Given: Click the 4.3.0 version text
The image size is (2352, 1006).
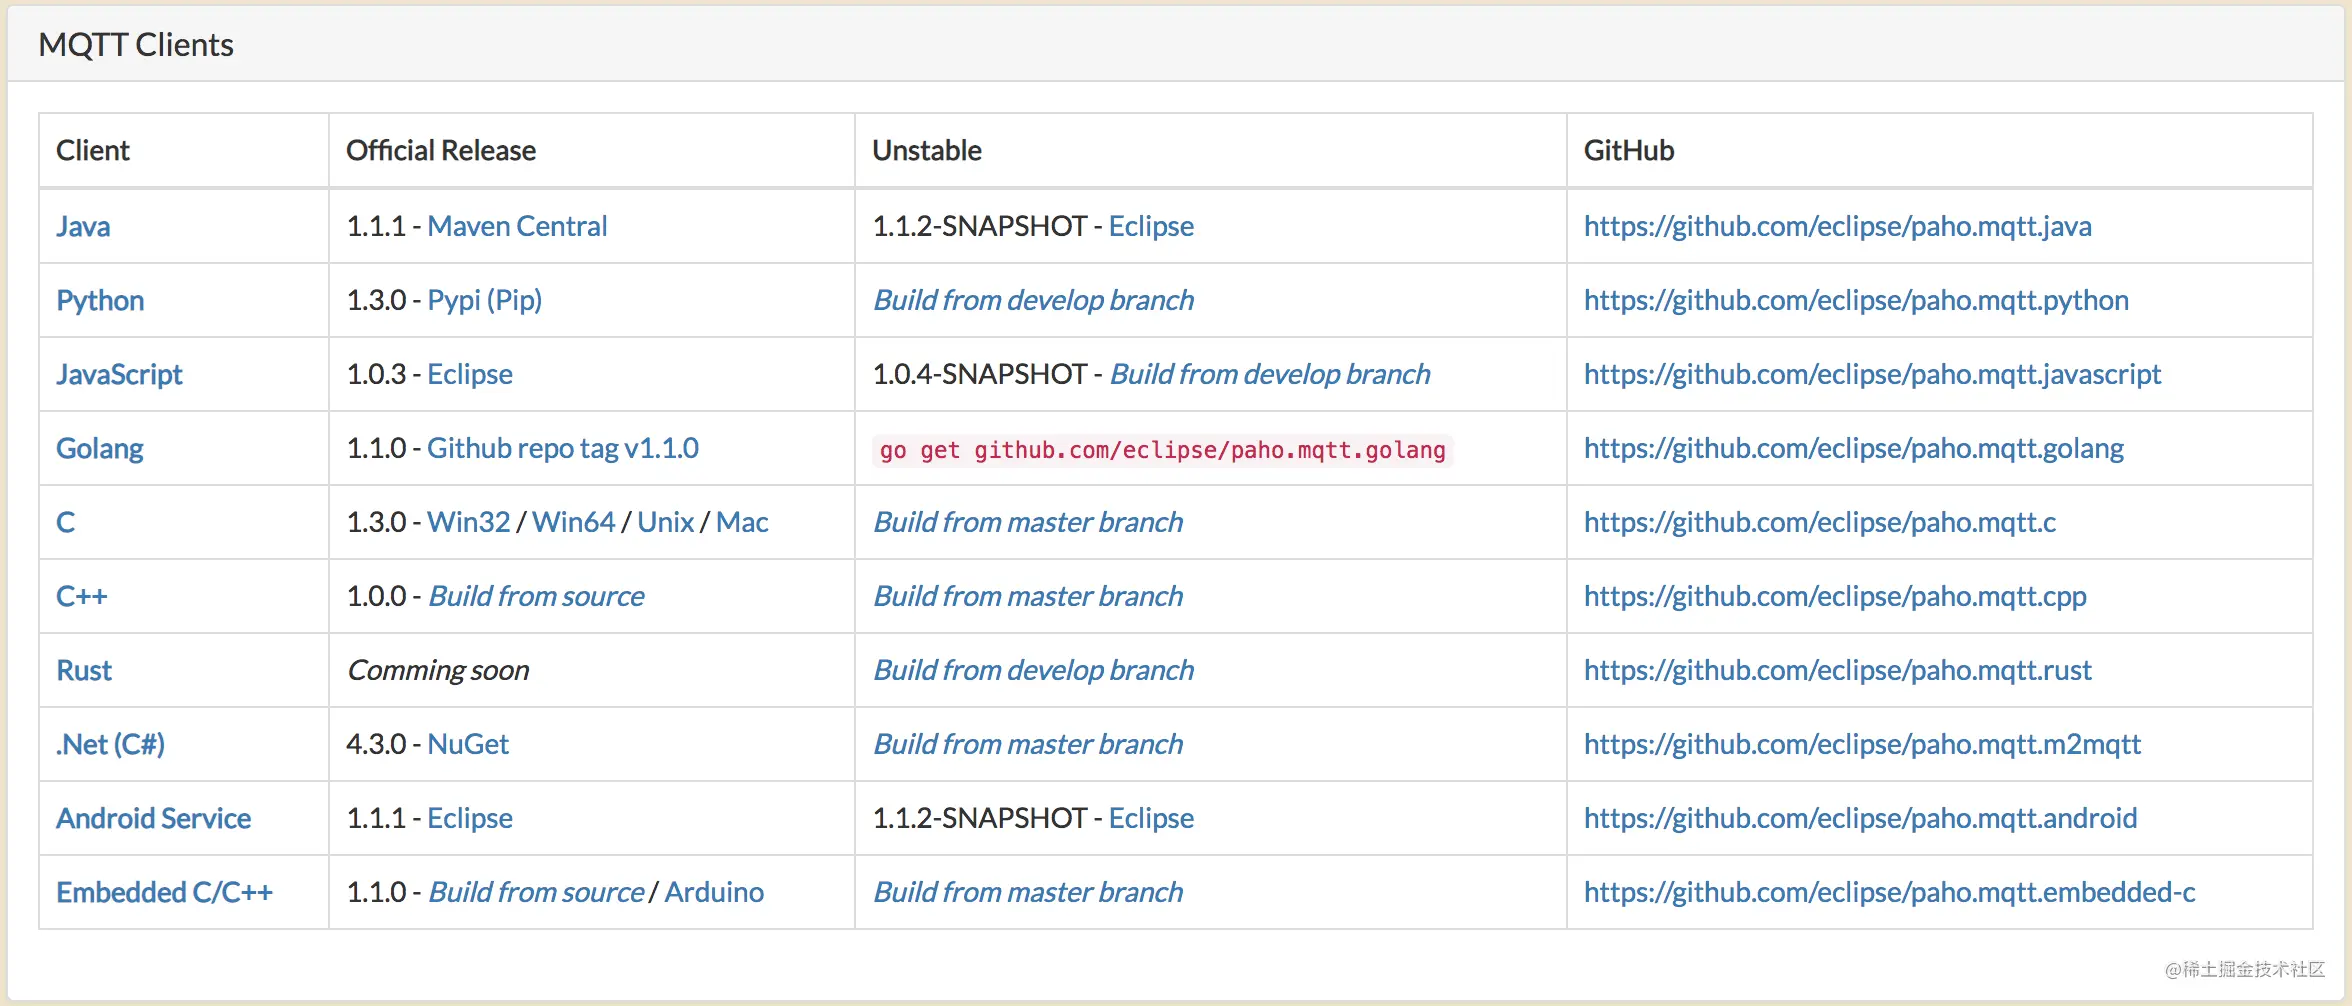Looking at the screenshot, I should click(376, 744).
